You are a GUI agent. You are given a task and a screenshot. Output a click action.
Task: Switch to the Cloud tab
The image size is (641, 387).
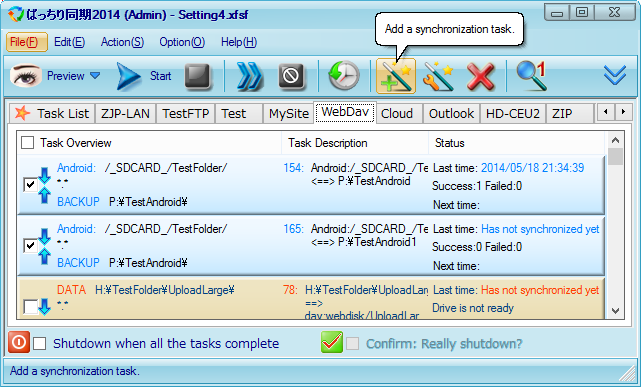397,114
